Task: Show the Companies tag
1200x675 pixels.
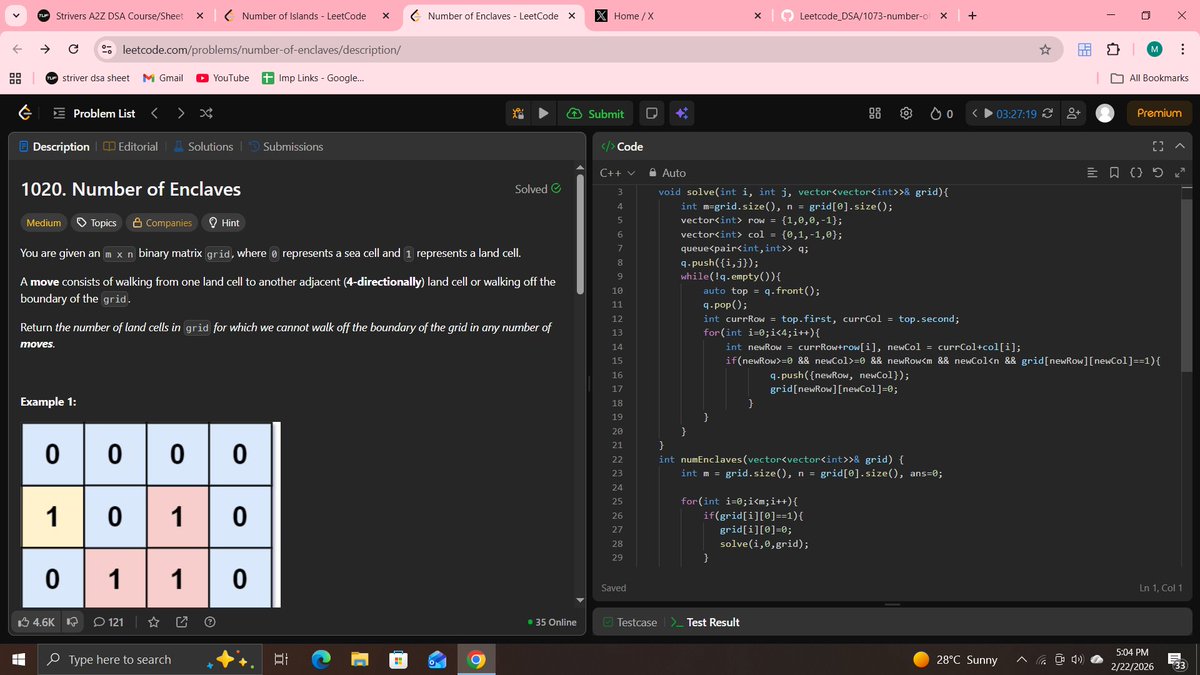Action: click(x=162, y=223)
